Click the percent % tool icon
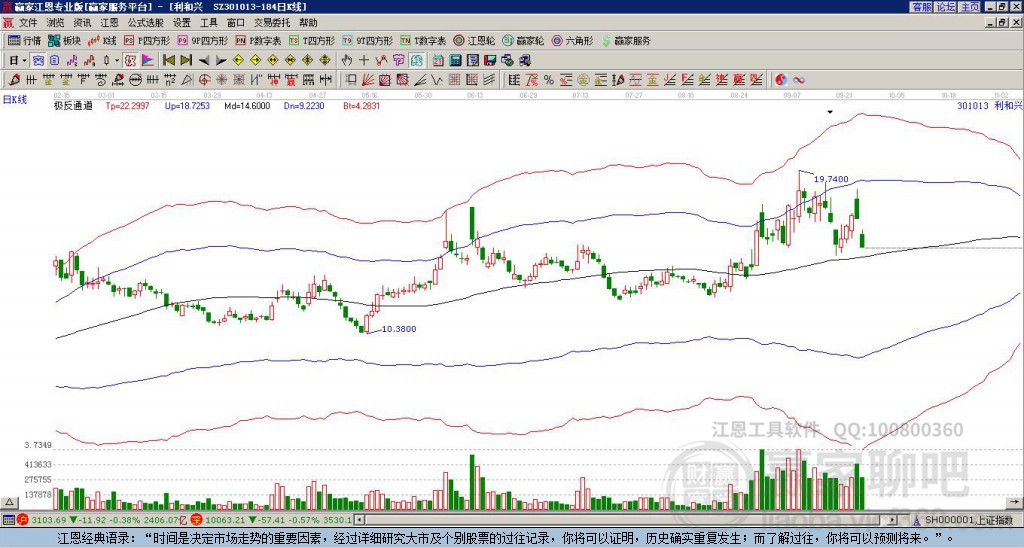The height and width of the screenshot is (548, 1024). pos(549,80)
